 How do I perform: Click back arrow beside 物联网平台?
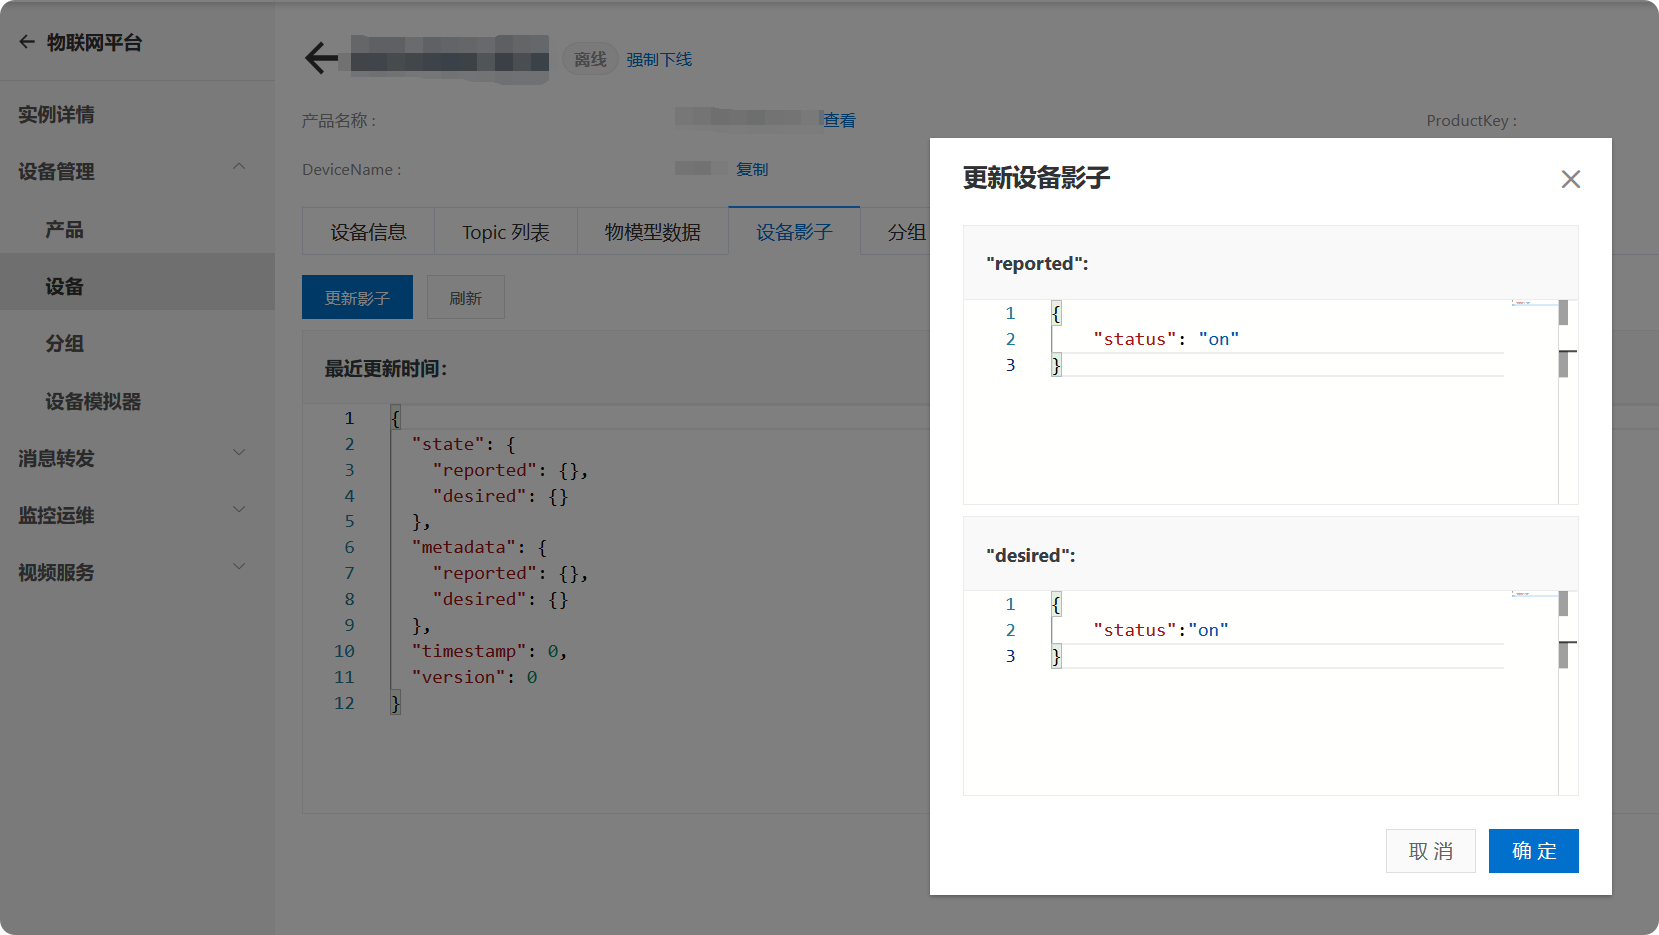(x=27, y=42)
